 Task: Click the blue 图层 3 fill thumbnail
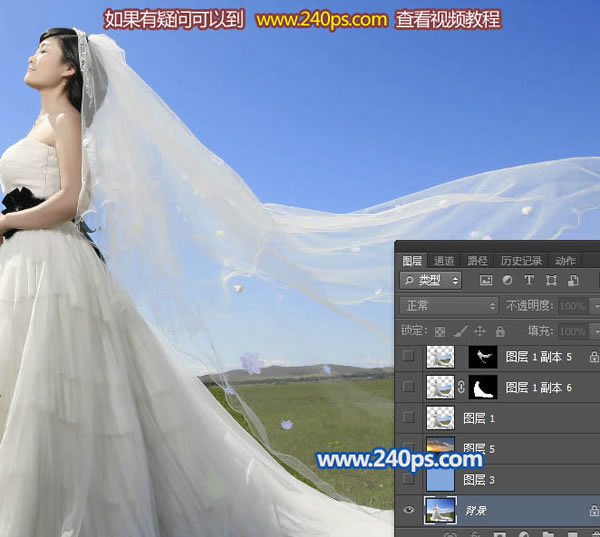[x=440, y=480]
